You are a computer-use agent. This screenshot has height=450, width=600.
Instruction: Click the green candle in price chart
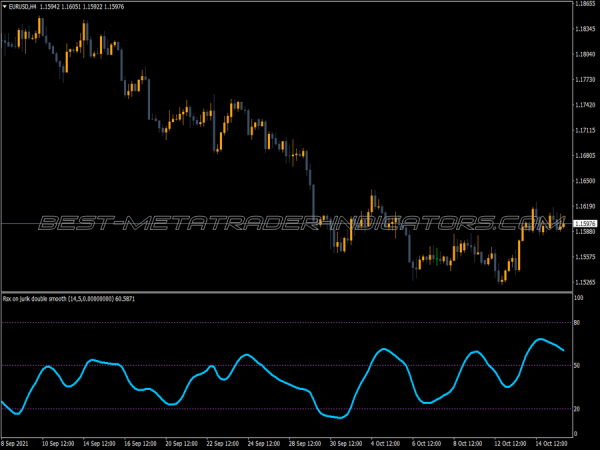pos(435,256)
